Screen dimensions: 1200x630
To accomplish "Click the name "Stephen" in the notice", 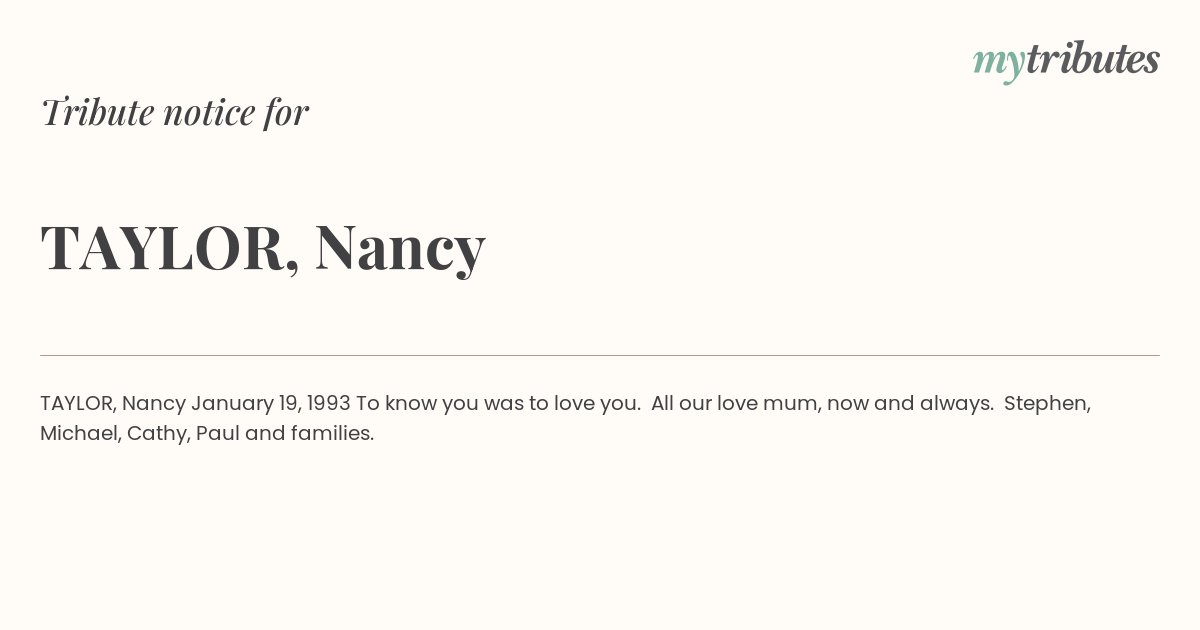I will 1047,404.
